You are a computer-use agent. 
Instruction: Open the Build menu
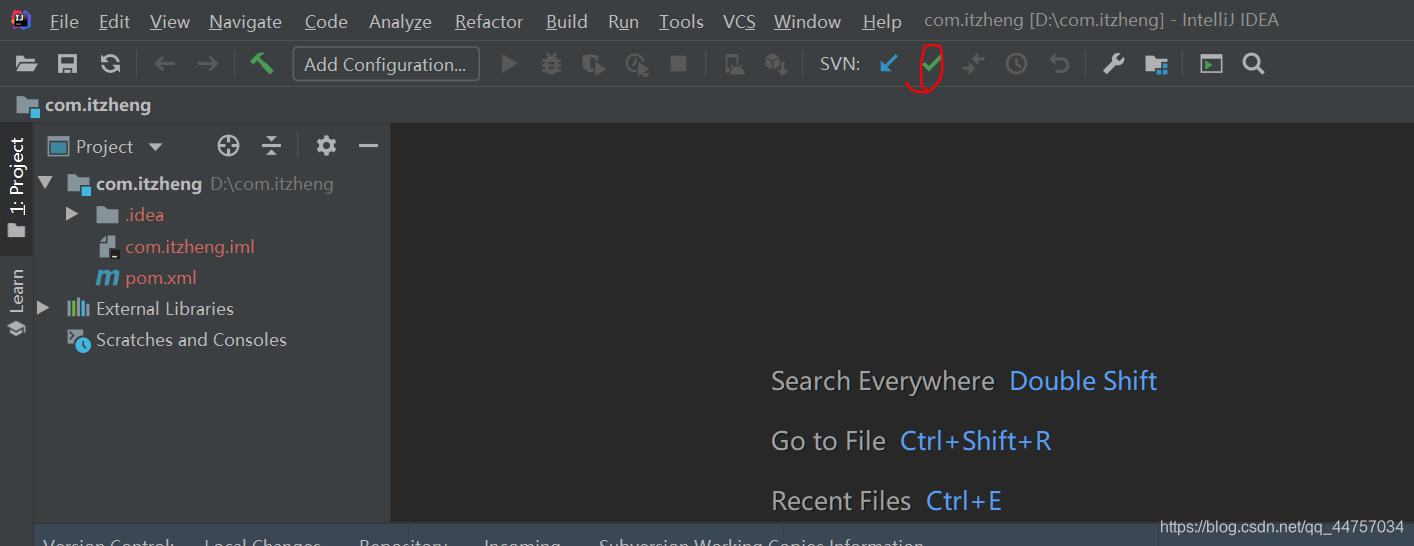coord(567,21)
